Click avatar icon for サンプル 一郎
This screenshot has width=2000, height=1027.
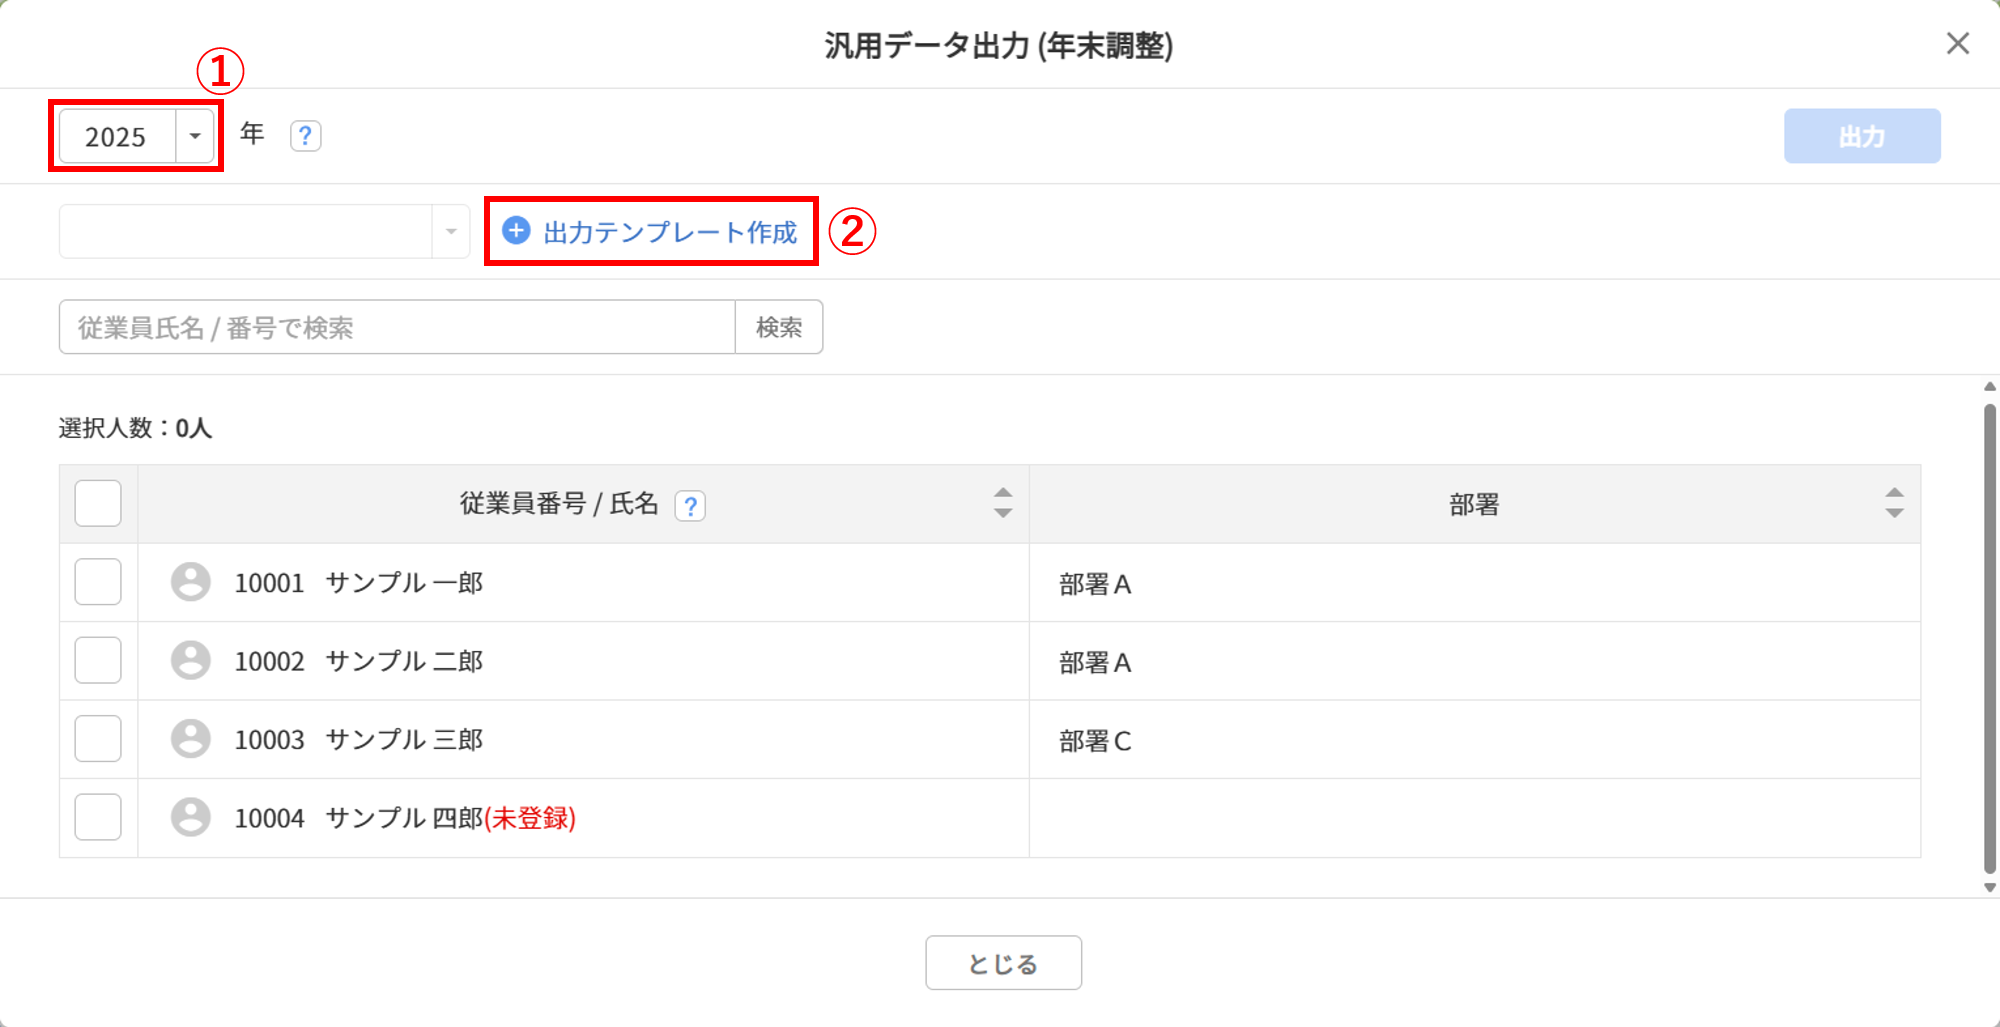[x=190, y=582]
